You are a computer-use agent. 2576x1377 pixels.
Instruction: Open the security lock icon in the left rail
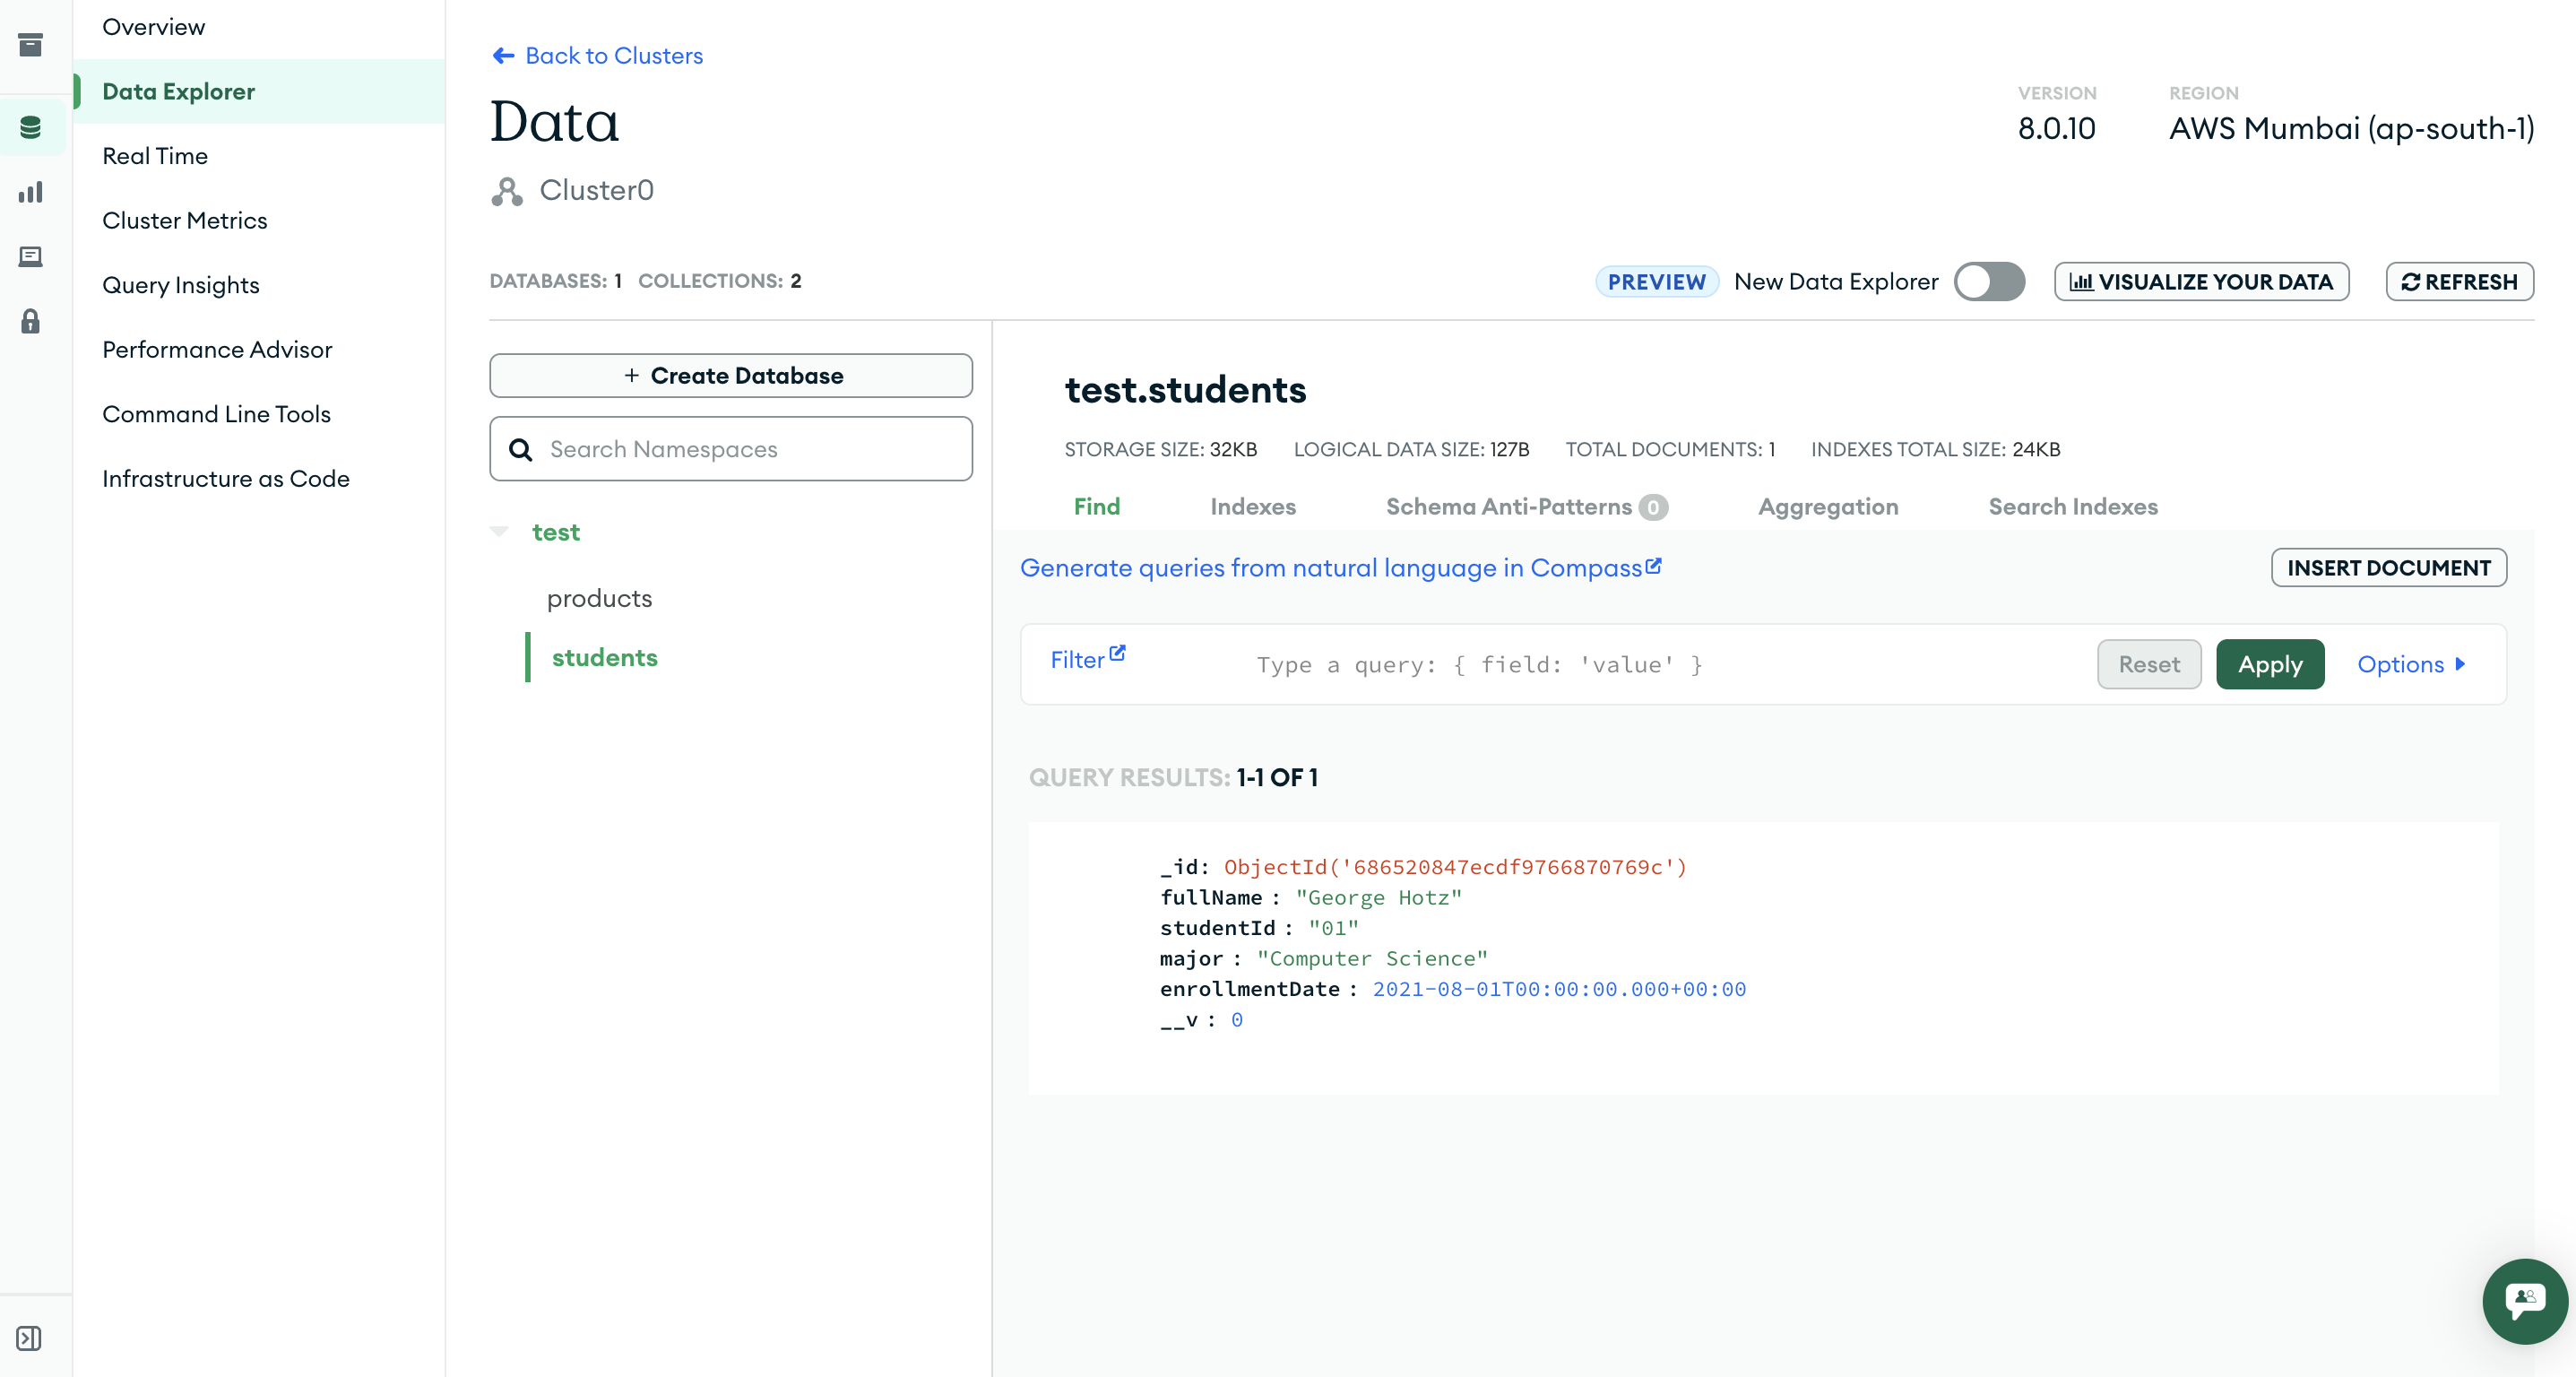[30, 321]
